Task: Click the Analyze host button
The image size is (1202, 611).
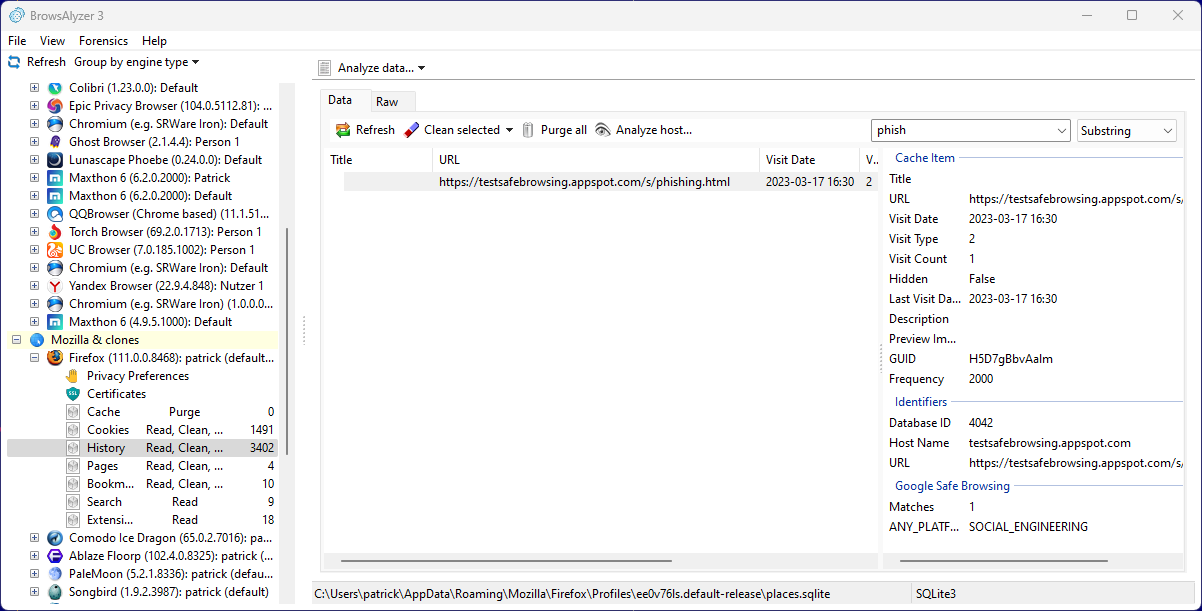Action: click(x=643, y=130)
